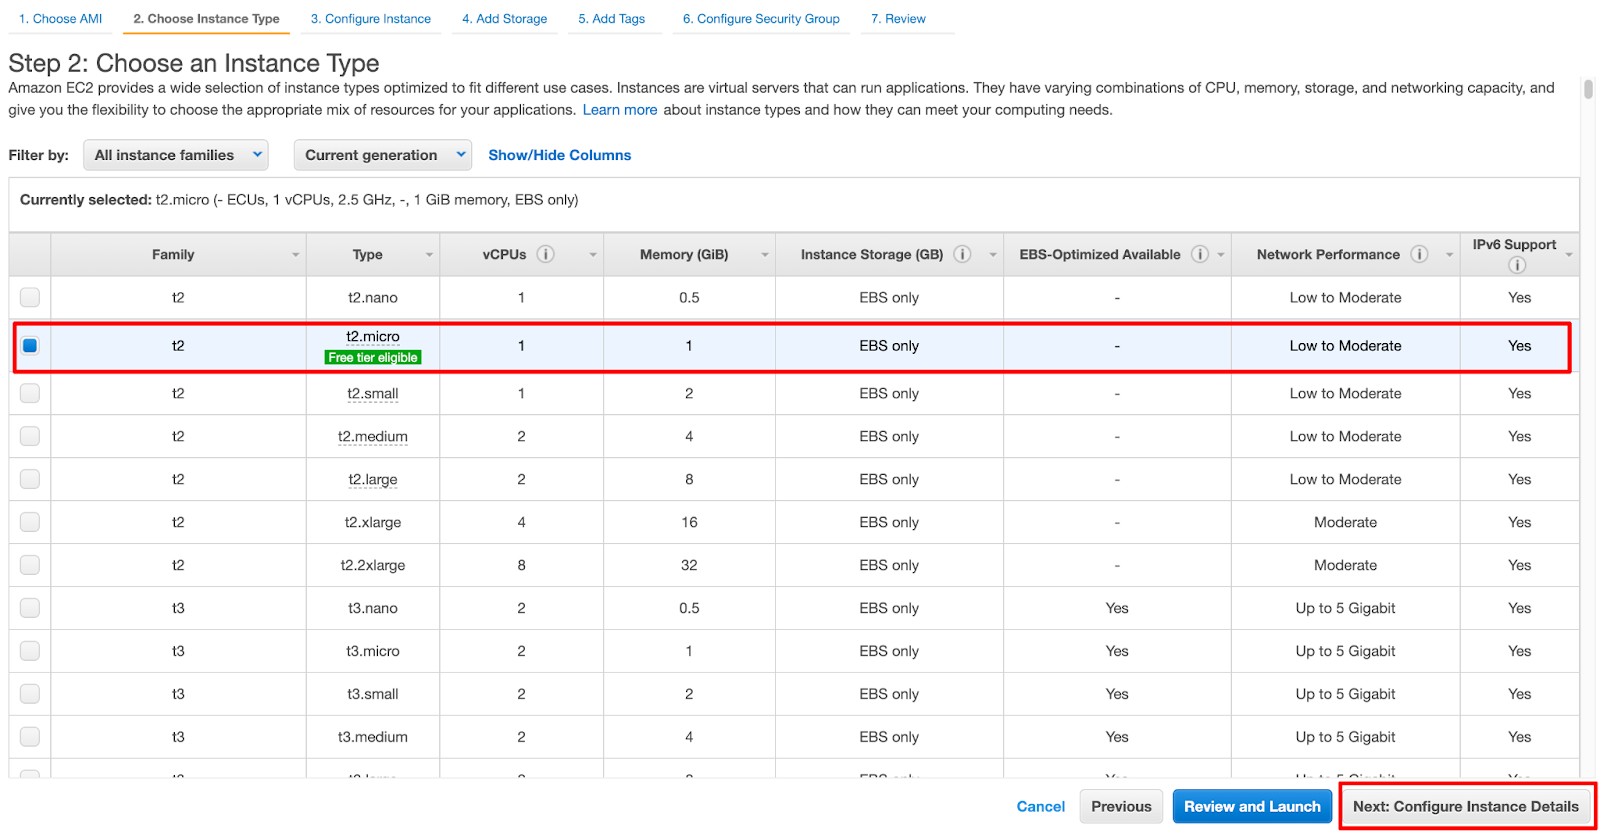The image size is (1600, 836).
Task: Open the Current generation filter dropdown
Action: (x=382, y=155)
